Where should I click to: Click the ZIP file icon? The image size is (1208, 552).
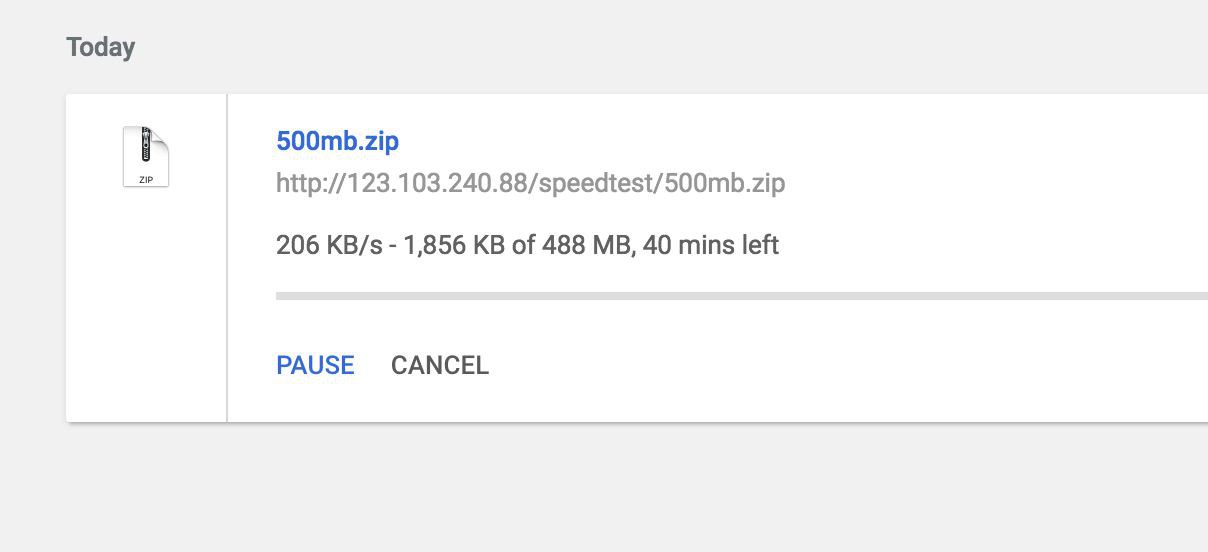coord(146,157)
